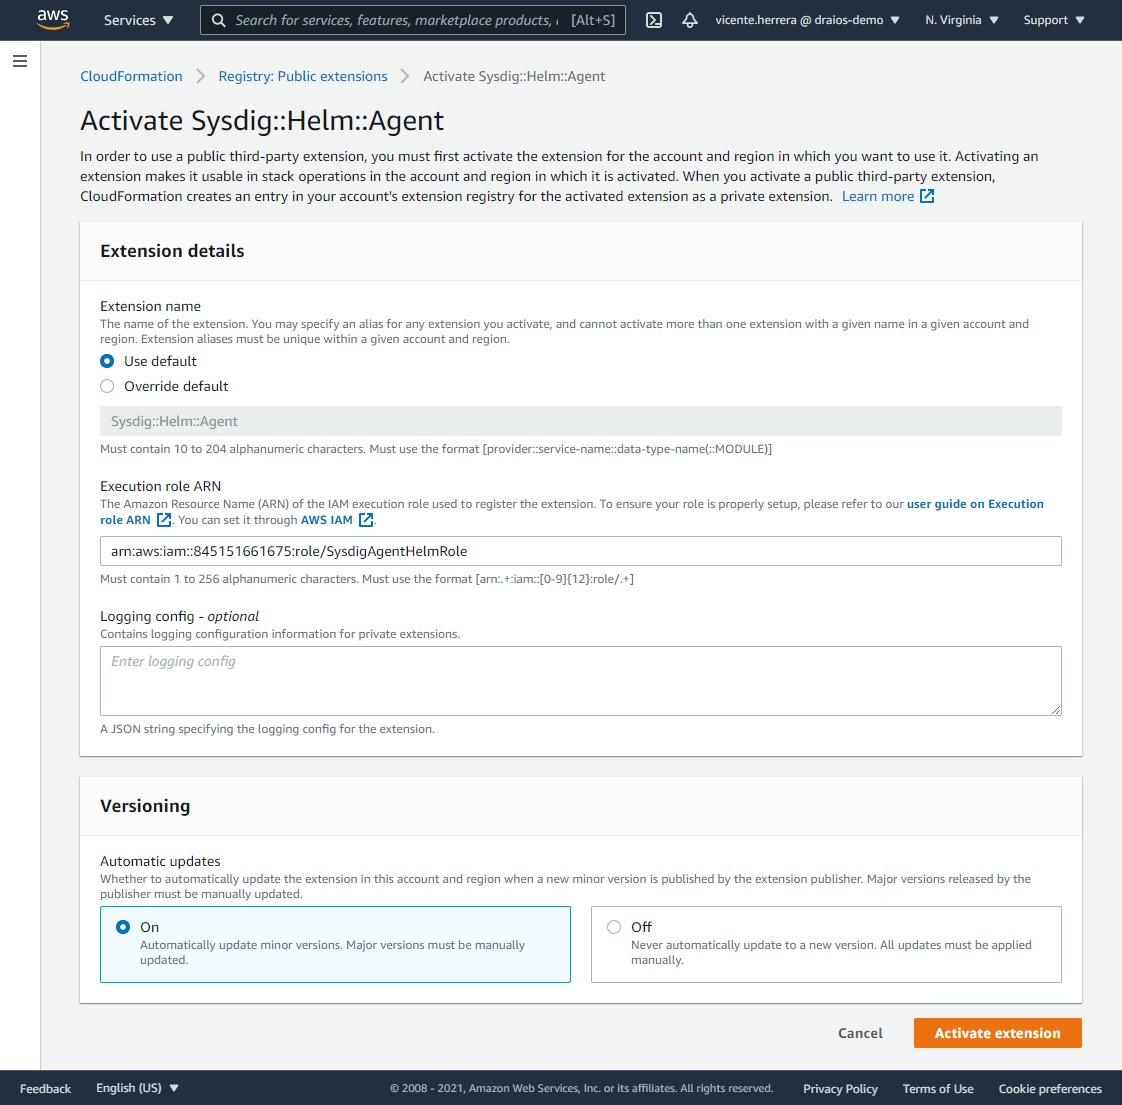The width and height of the screenshot is (1122, 1105).
Task: Open vicente.herrera @ draios-demo account menu
Action: click(807, 20)
